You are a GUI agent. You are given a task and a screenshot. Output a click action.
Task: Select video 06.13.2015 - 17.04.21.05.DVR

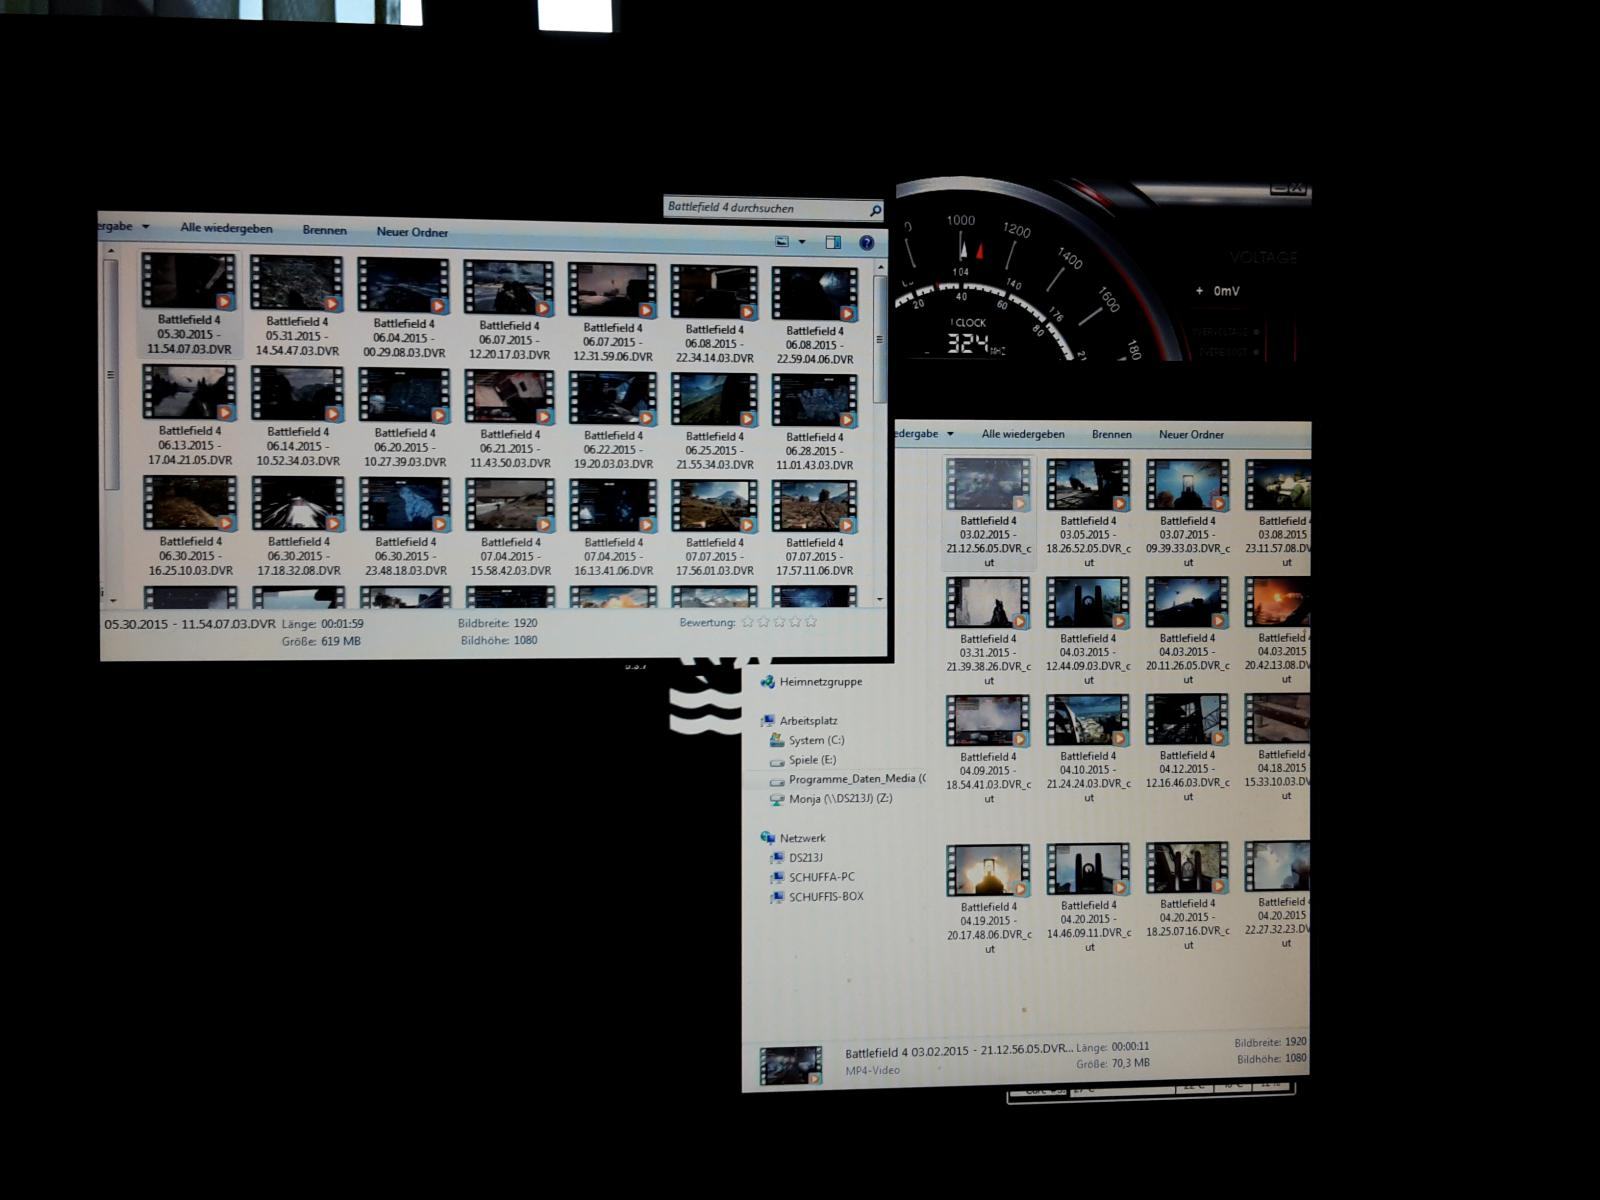[190, 415]
